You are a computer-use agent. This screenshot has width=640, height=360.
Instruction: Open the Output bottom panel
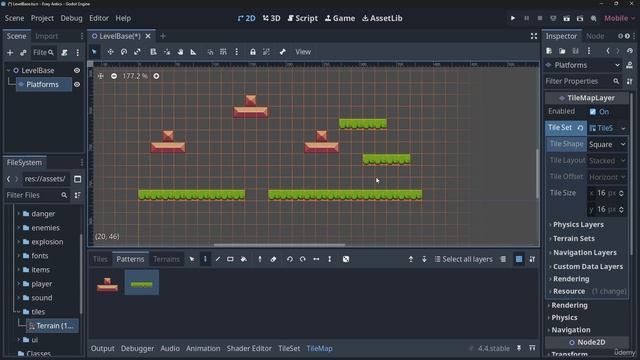coord(102,349)
